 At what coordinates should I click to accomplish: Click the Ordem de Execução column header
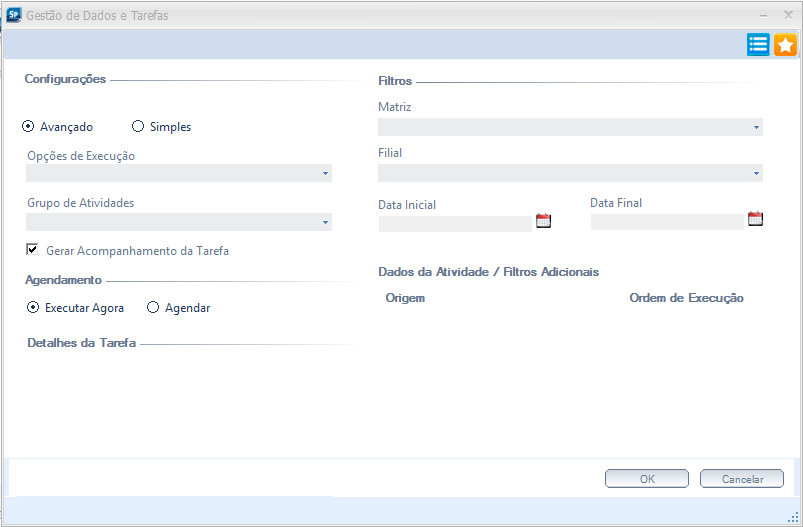686,298
